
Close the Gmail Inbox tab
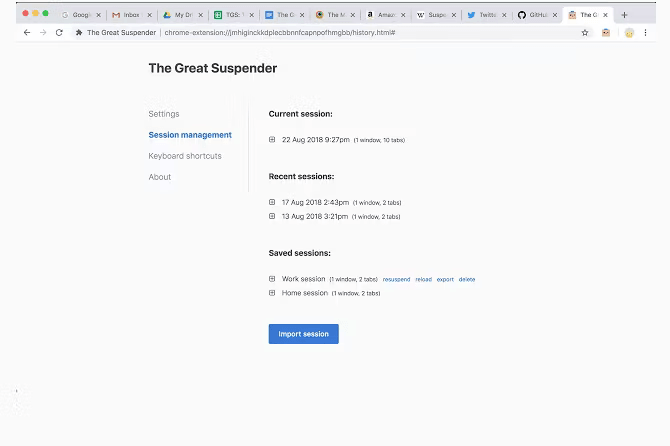[x=149, y=15]
